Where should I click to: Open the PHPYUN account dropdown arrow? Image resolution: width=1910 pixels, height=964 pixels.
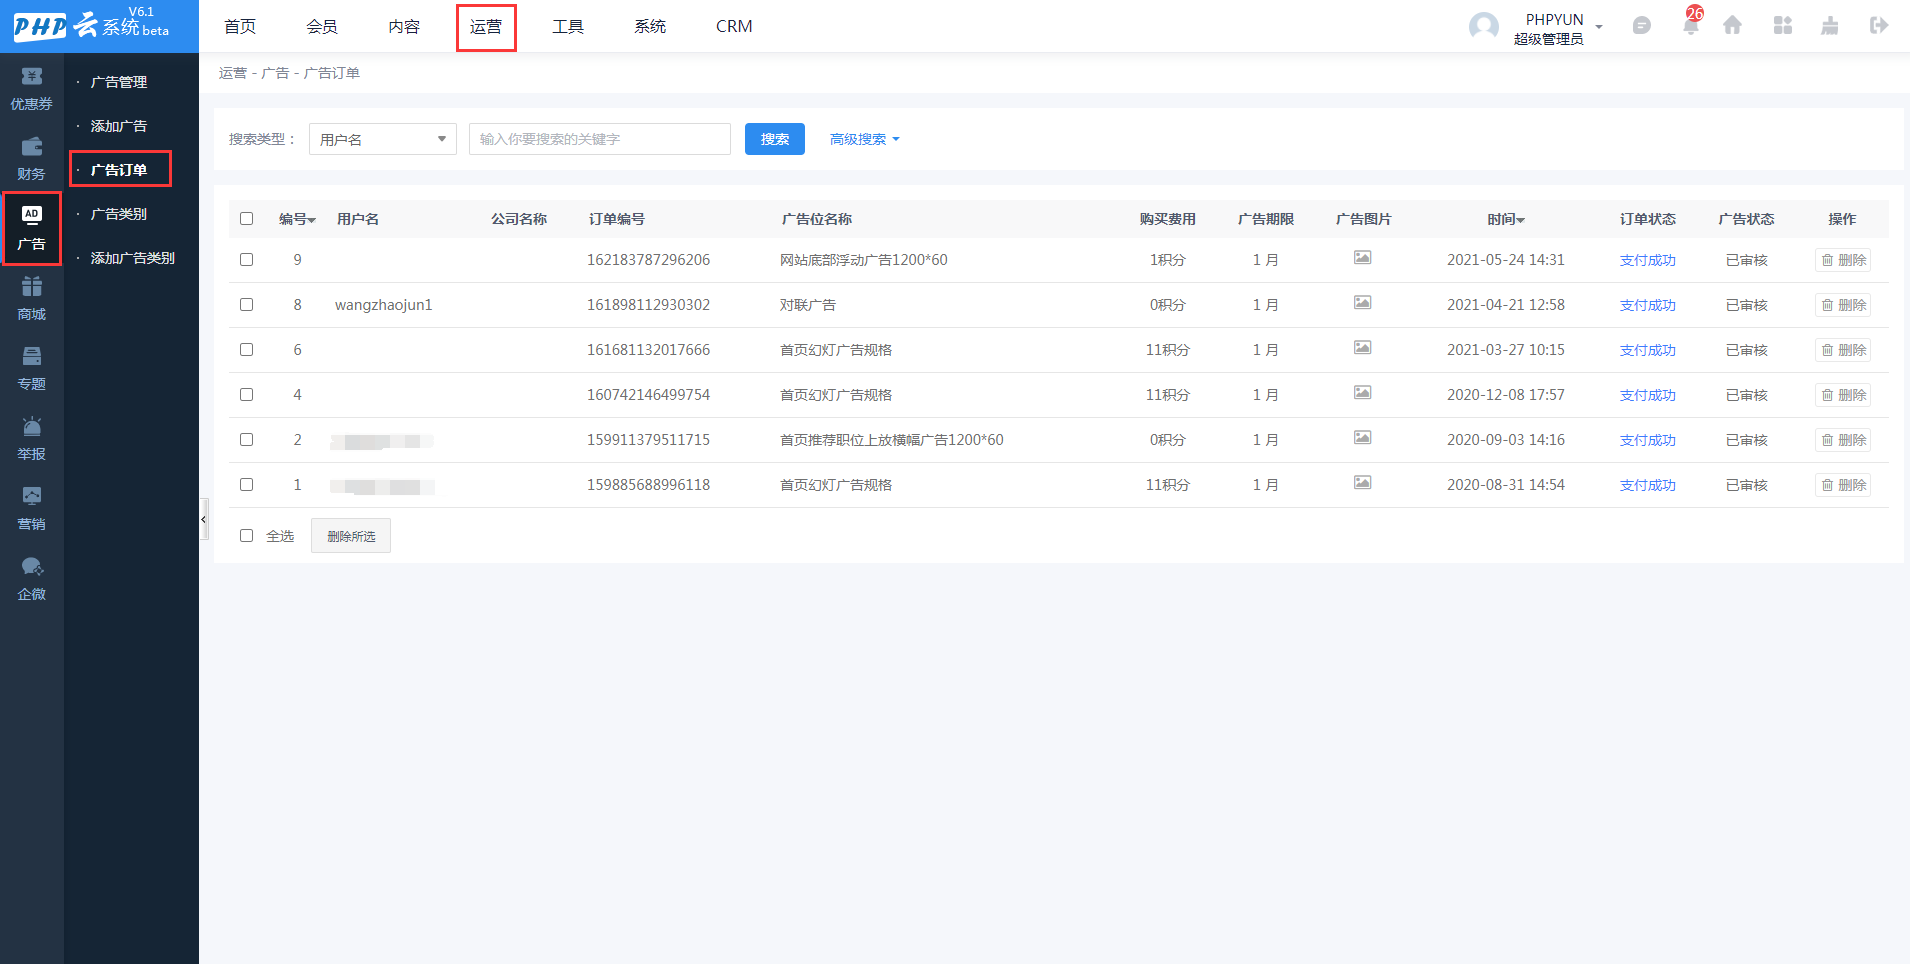point(1599,27)
